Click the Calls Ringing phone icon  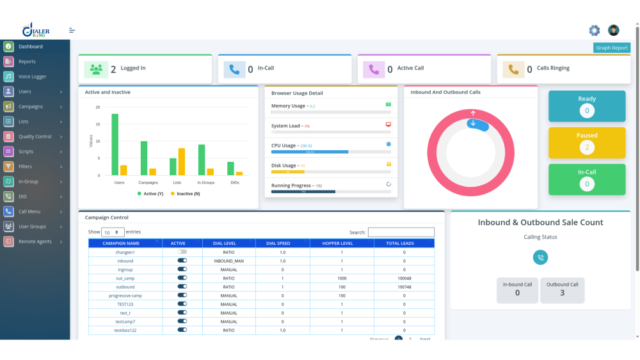point(513,69)
